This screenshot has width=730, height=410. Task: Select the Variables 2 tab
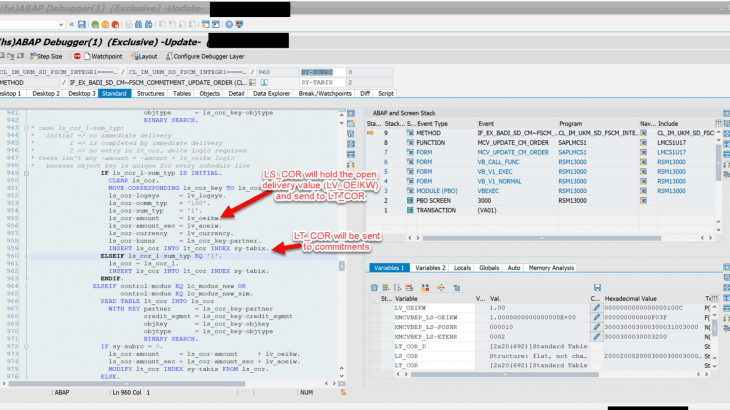(430, 268)
